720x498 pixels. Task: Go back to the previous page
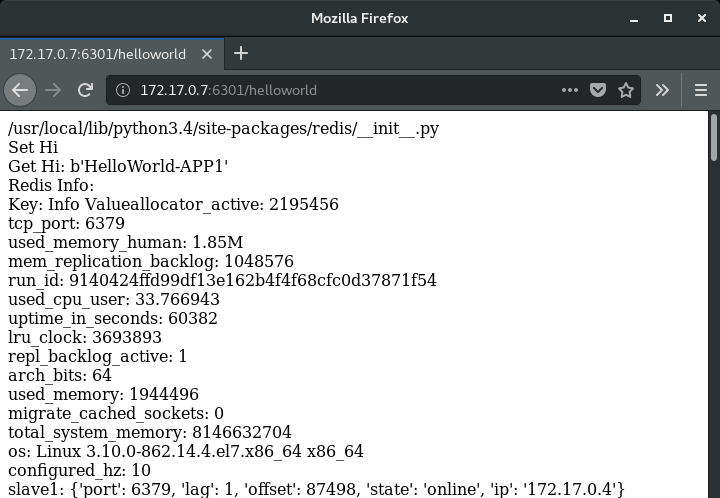click(20, 90)
